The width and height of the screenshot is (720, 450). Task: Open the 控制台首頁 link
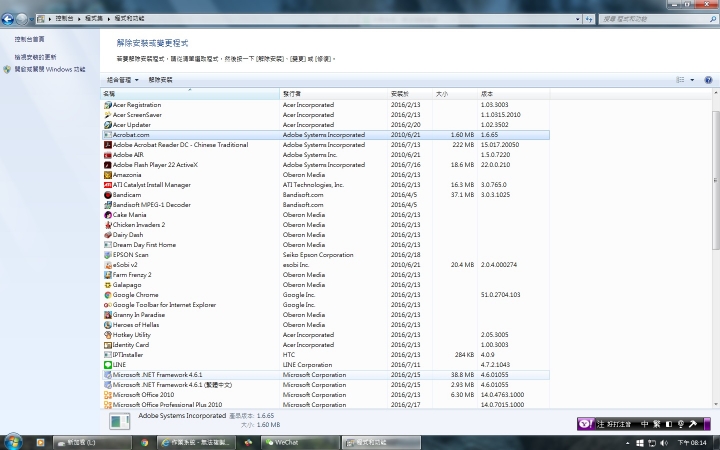(29, 39)
